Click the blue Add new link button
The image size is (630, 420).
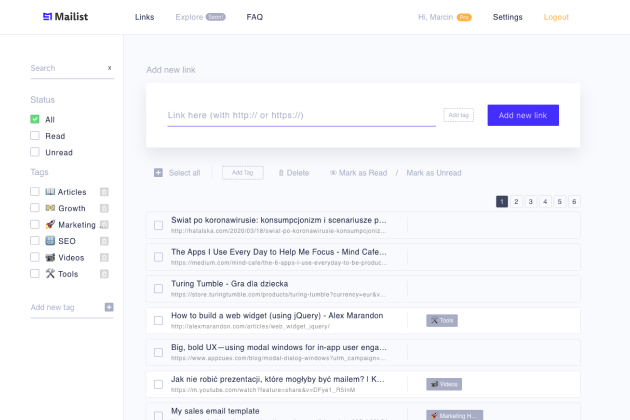[x=523, y=115]
